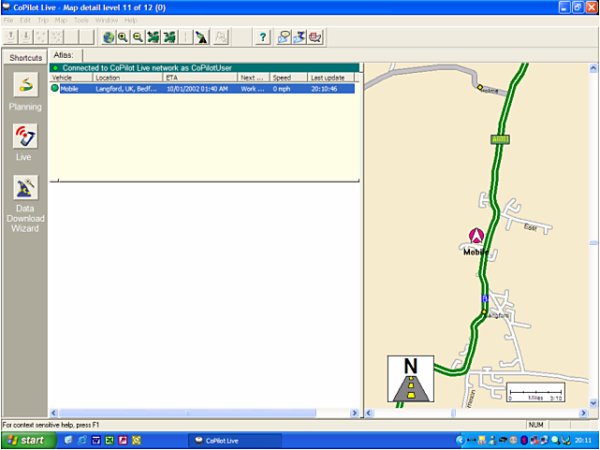
Task: Open the Planning shortcut icon
Action: [x=26, y=84]
